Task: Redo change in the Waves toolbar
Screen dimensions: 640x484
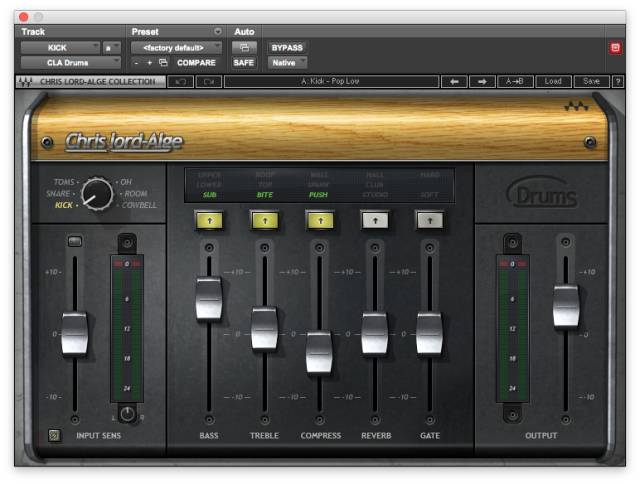Action: [209, 82]
